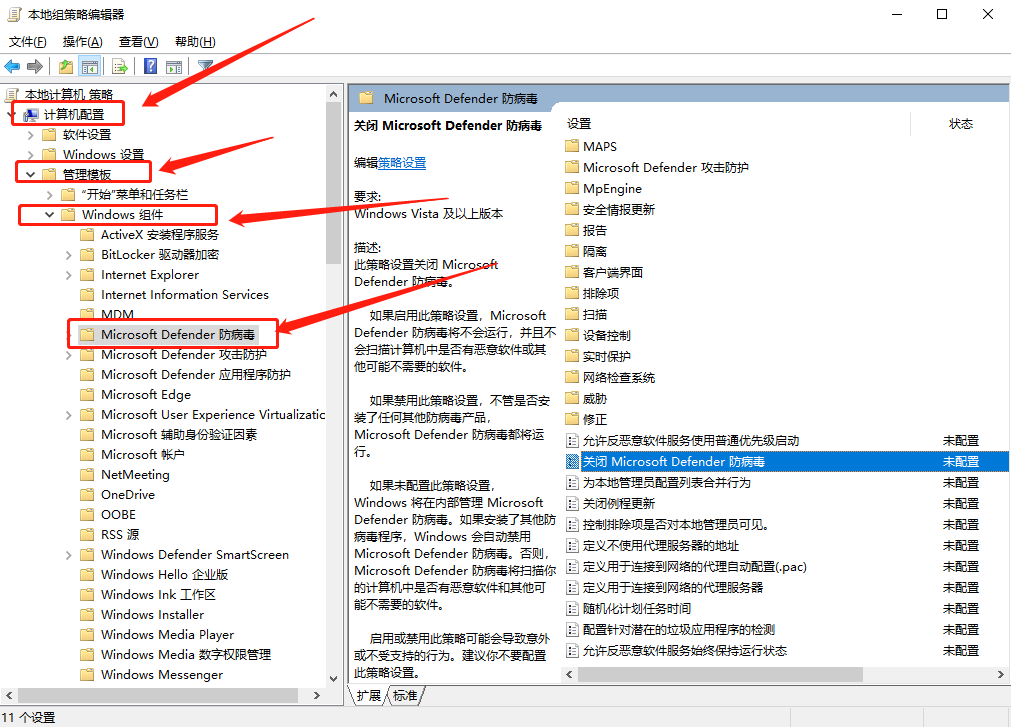Toggle the action pane toolbar icon

(173, 66)
